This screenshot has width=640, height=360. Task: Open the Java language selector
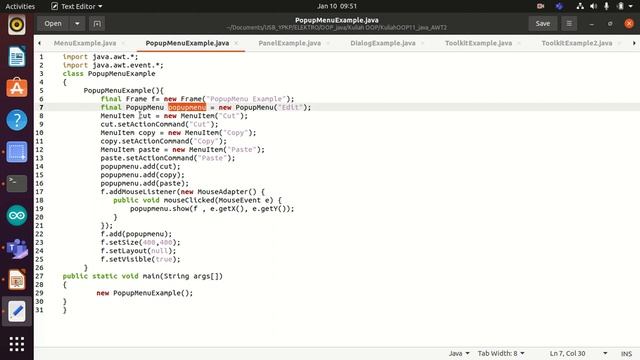point(459,353)
